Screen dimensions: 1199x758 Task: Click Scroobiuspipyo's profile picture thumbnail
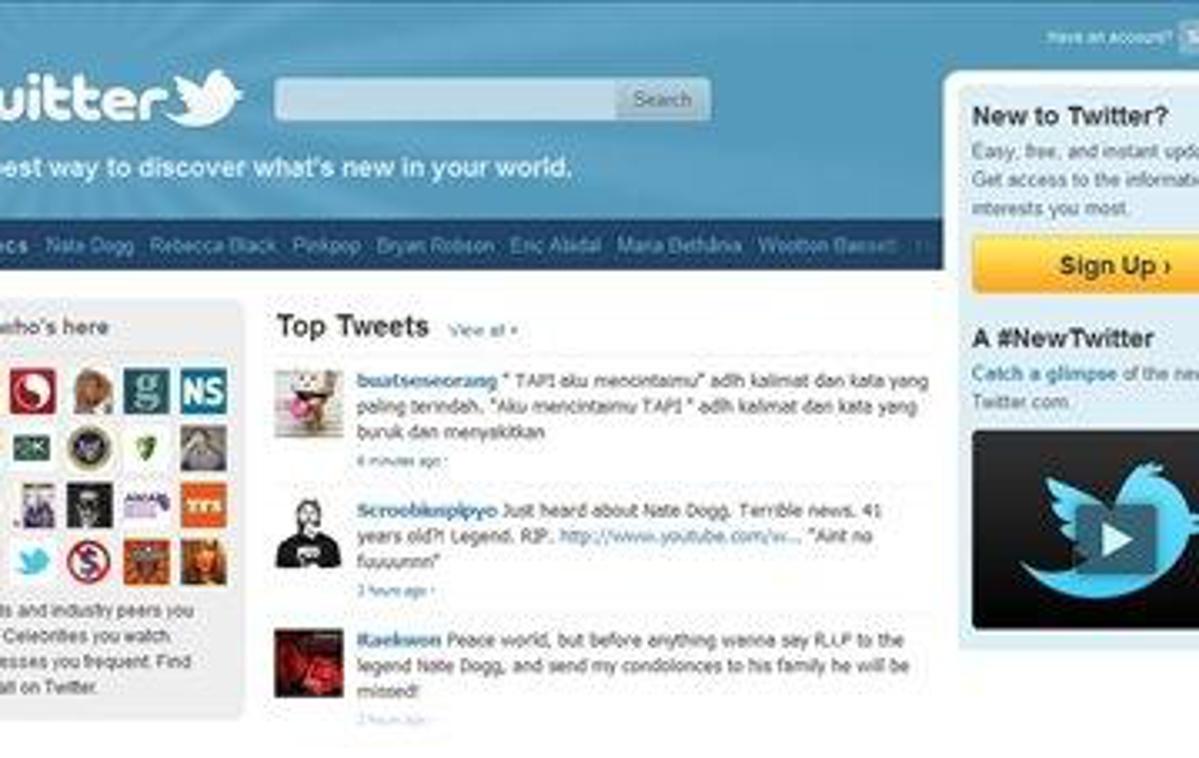point(309,533)
